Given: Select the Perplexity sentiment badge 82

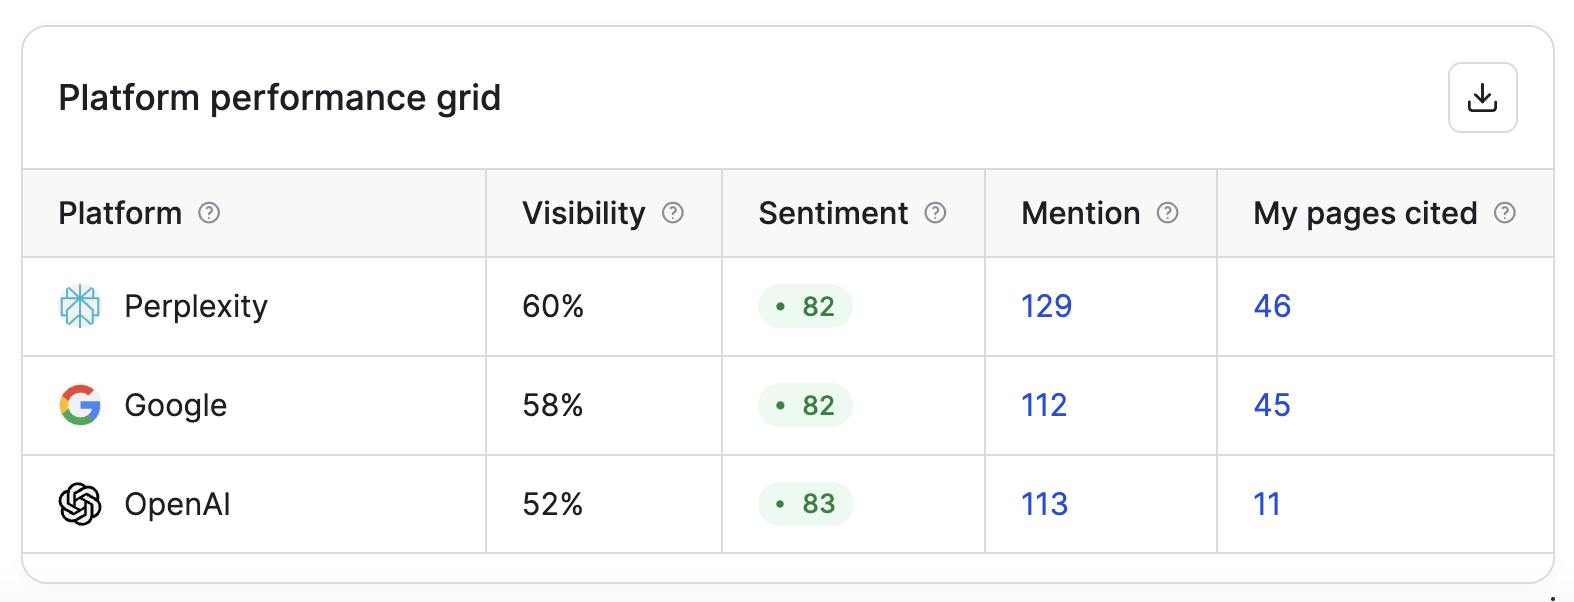Looking at the screenshot, I should point(805,306).
